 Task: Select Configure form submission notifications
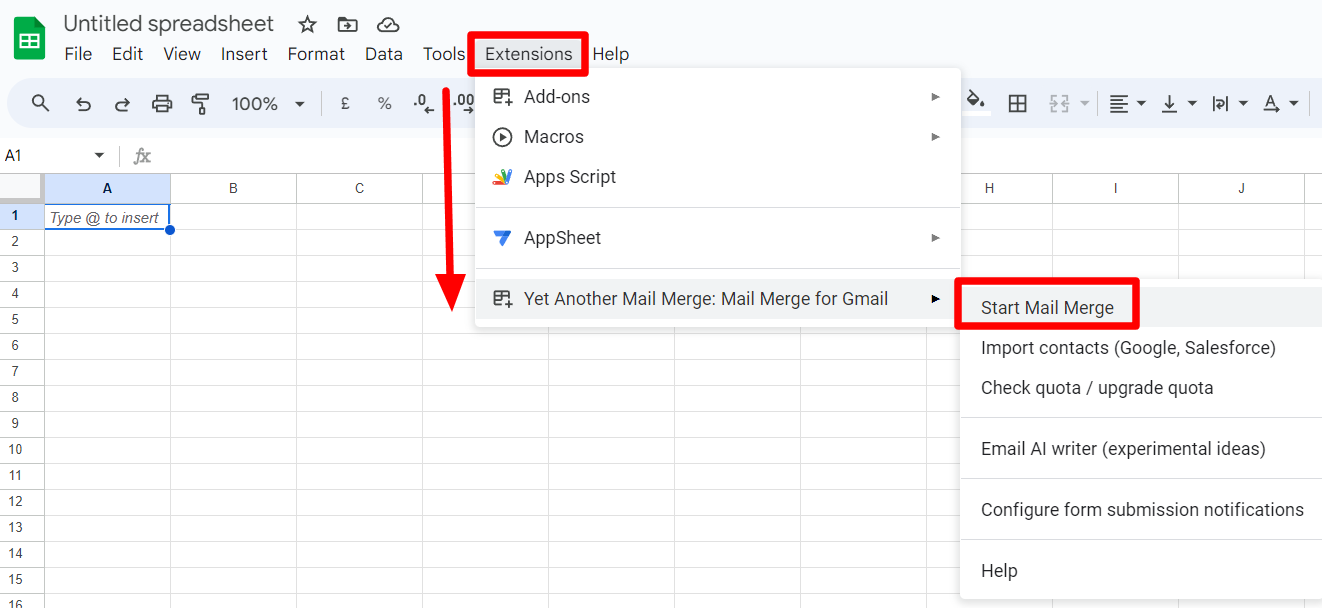point(1141,510)
